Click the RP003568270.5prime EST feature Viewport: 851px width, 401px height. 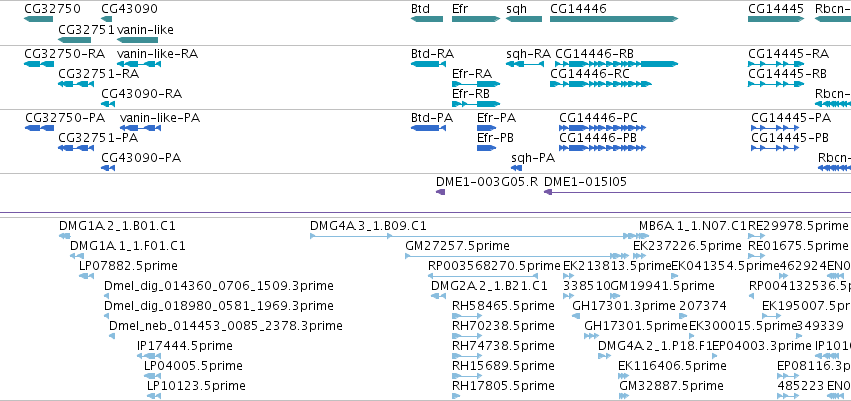pos(483,276)
